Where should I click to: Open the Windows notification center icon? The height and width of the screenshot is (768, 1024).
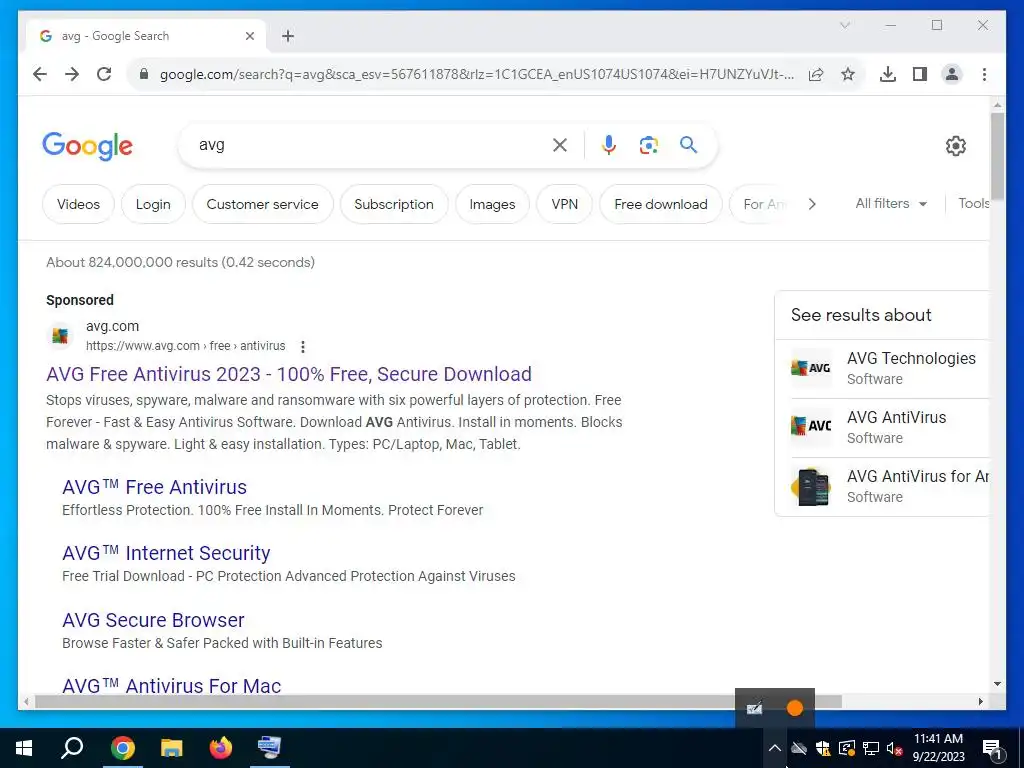(992, 749)
